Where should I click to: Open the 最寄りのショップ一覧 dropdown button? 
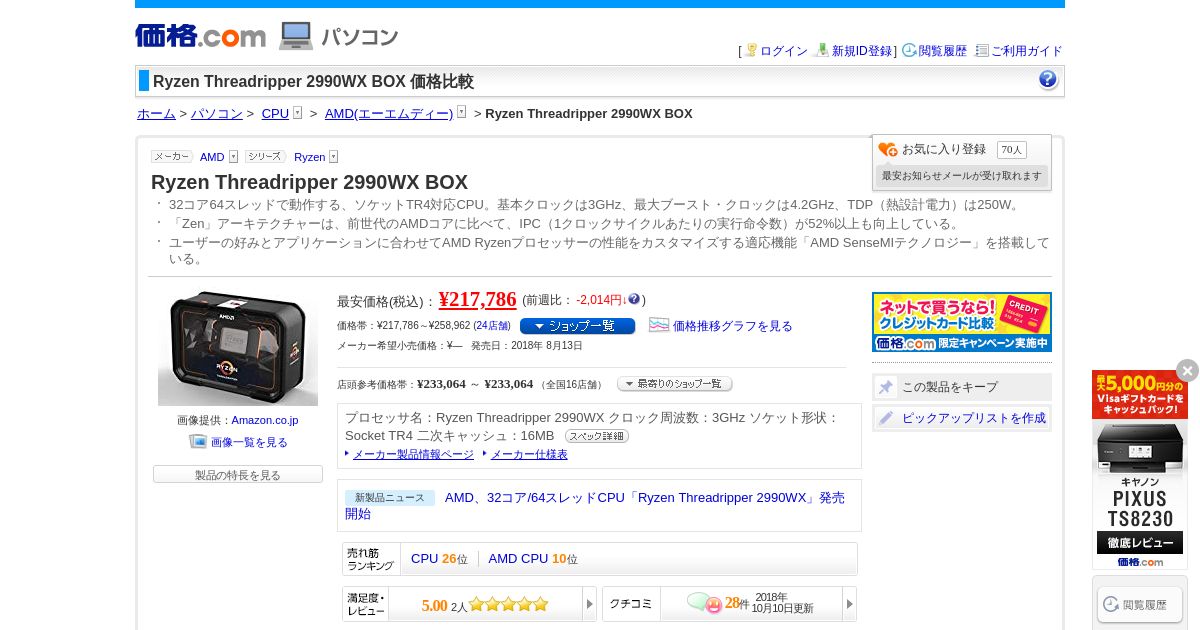click(x=674, y=384)
